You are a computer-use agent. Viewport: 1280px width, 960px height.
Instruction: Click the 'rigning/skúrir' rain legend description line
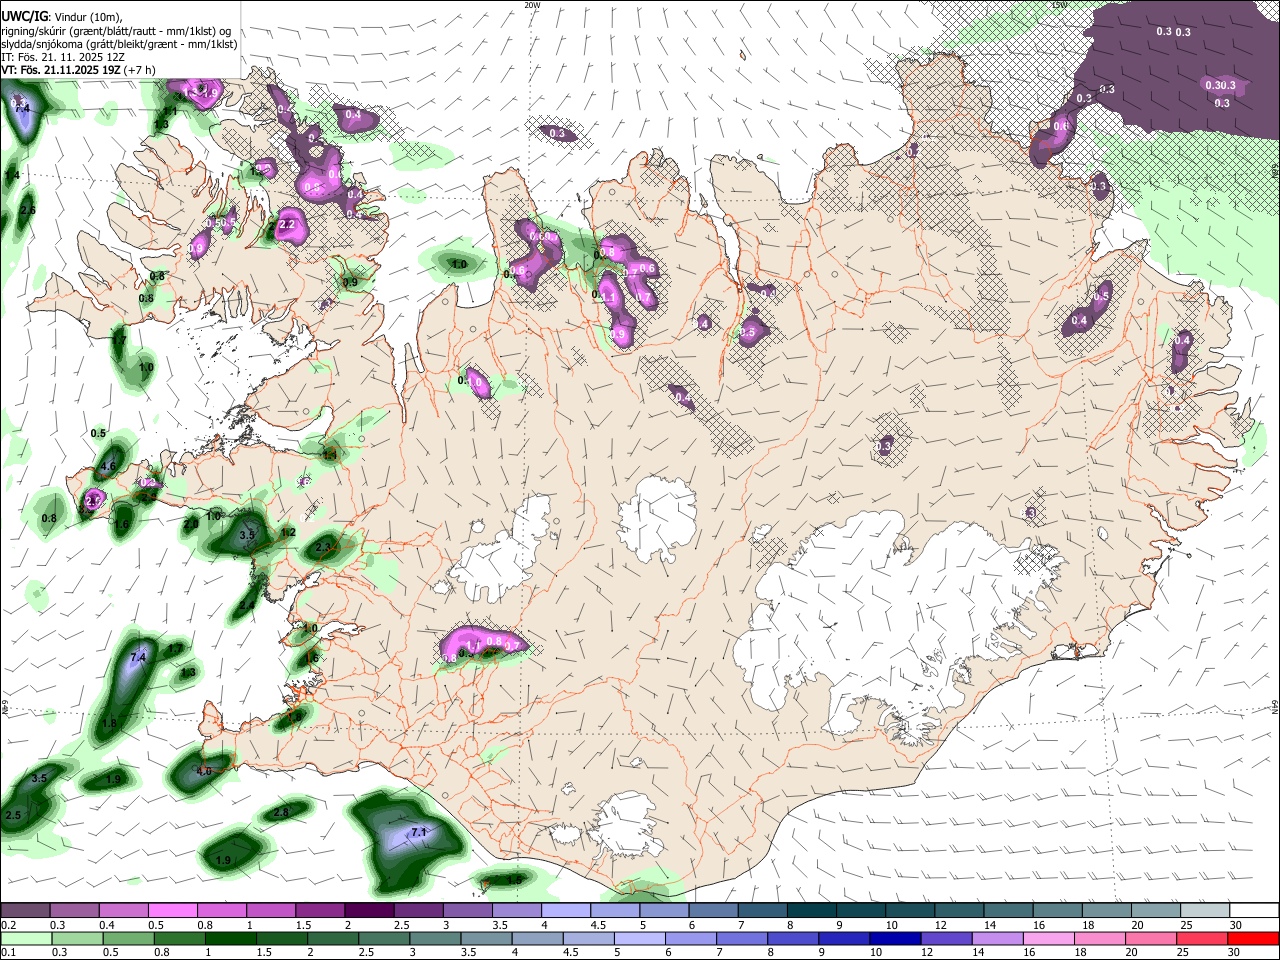click(116, 31)
